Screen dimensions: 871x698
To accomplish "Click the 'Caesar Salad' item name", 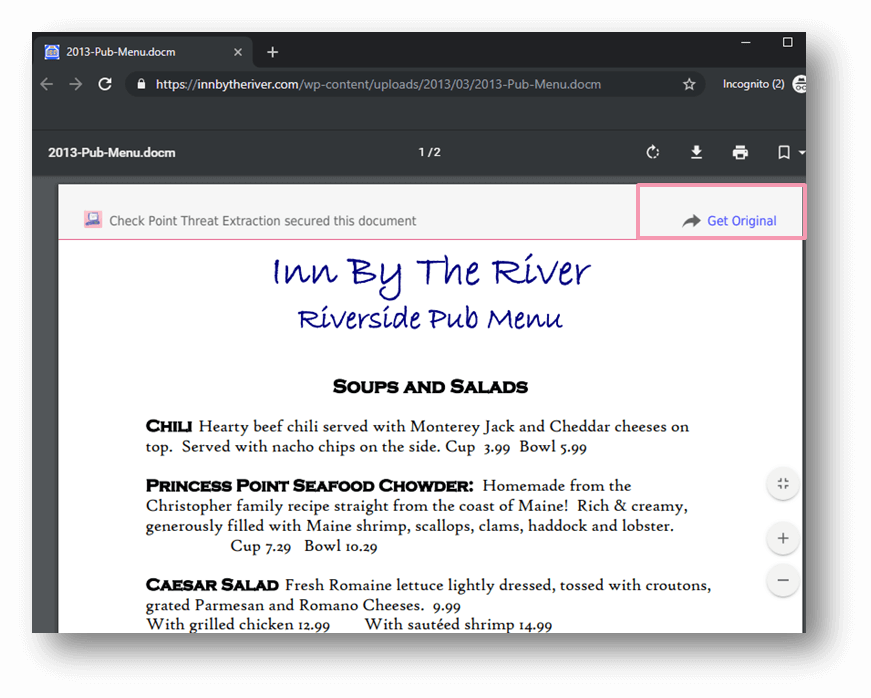I will (x=212, y=585).
